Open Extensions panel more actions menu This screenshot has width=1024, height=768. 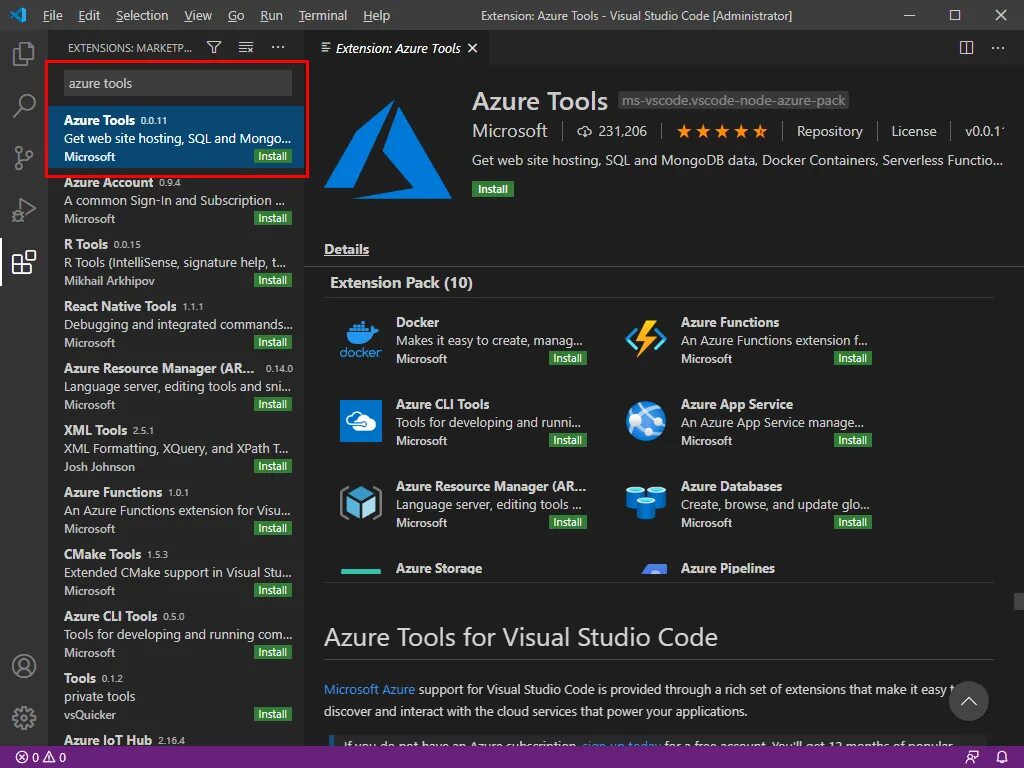278,47
